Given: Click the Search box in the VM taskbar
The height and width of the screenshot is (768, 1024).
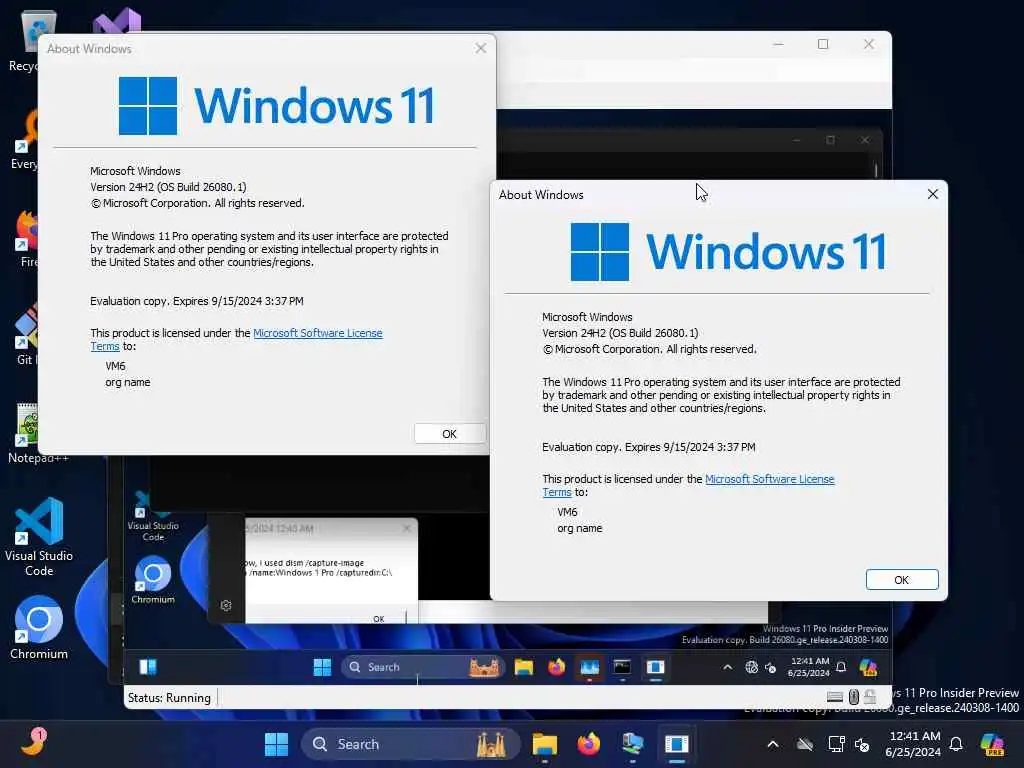Looking at the screenshot, I should click(423, 667).
